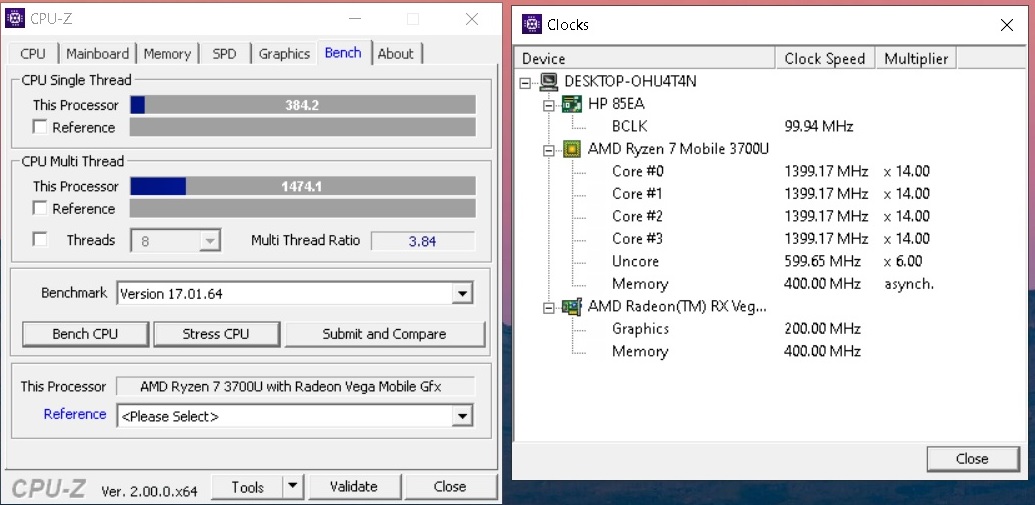Select the Core #1 row

tap(638, 193)
